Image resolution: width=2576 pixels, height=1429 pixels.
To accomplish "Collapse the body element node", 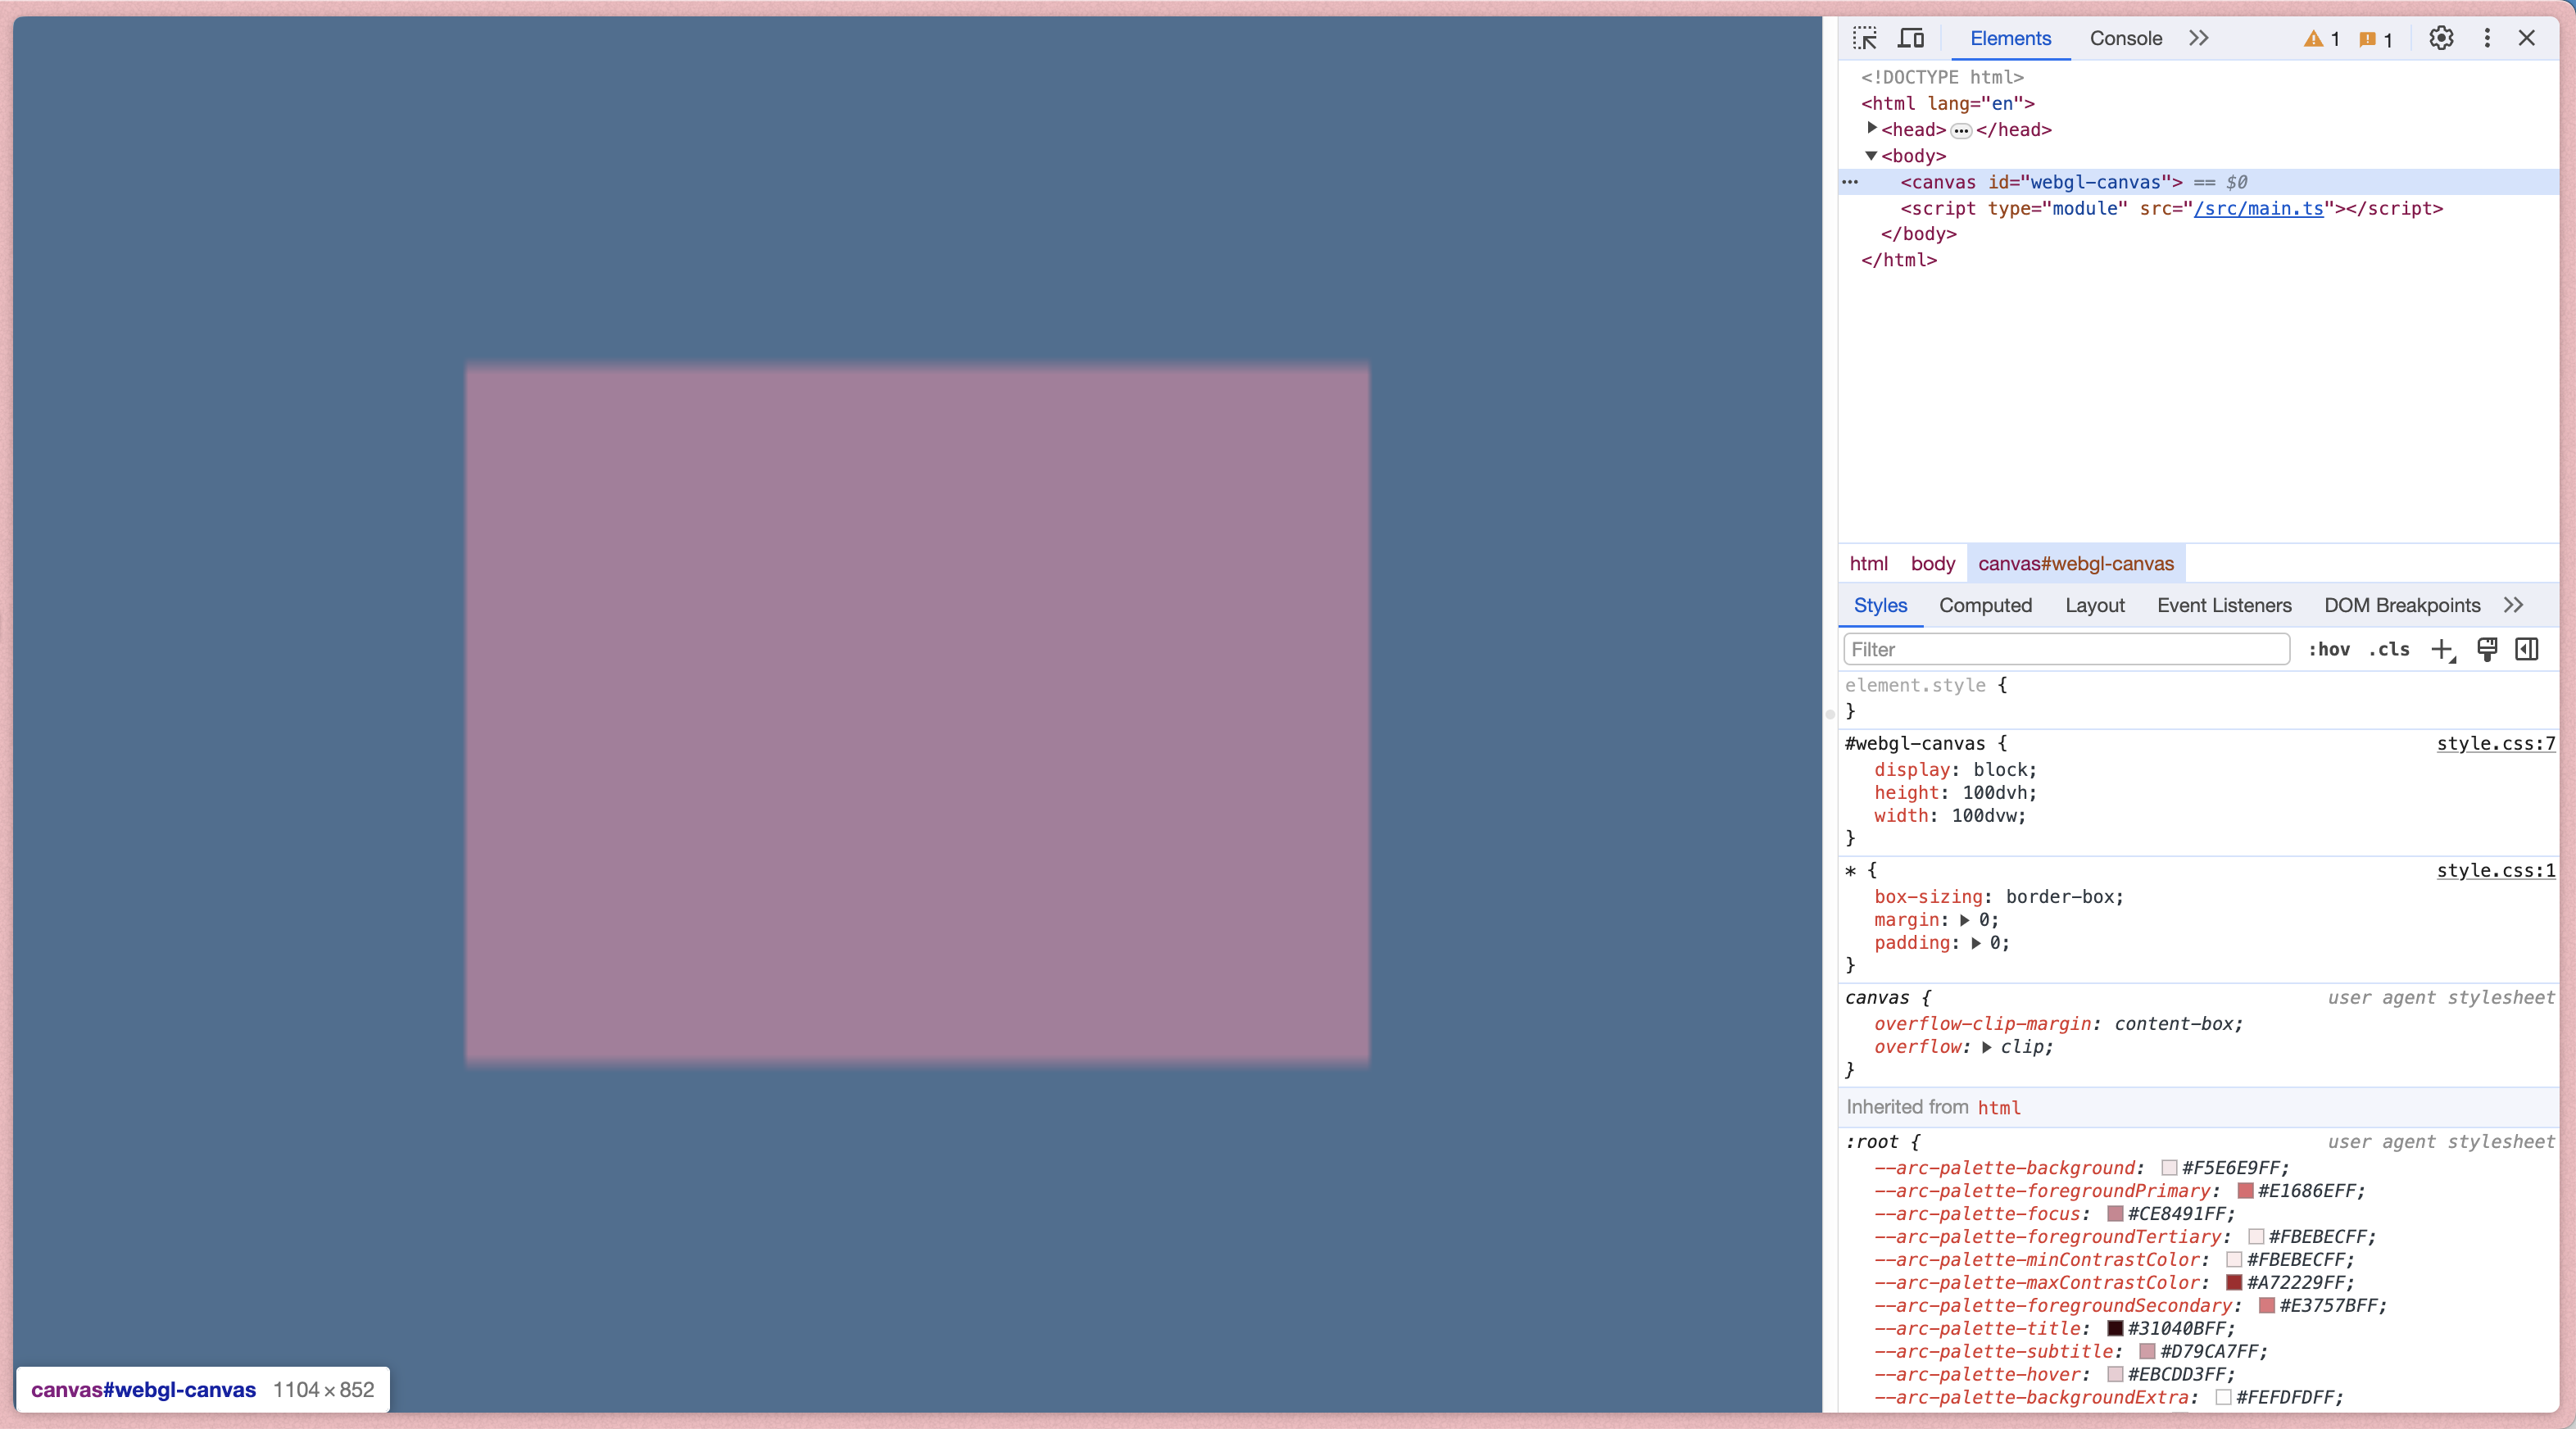I will coord(1871,156).
